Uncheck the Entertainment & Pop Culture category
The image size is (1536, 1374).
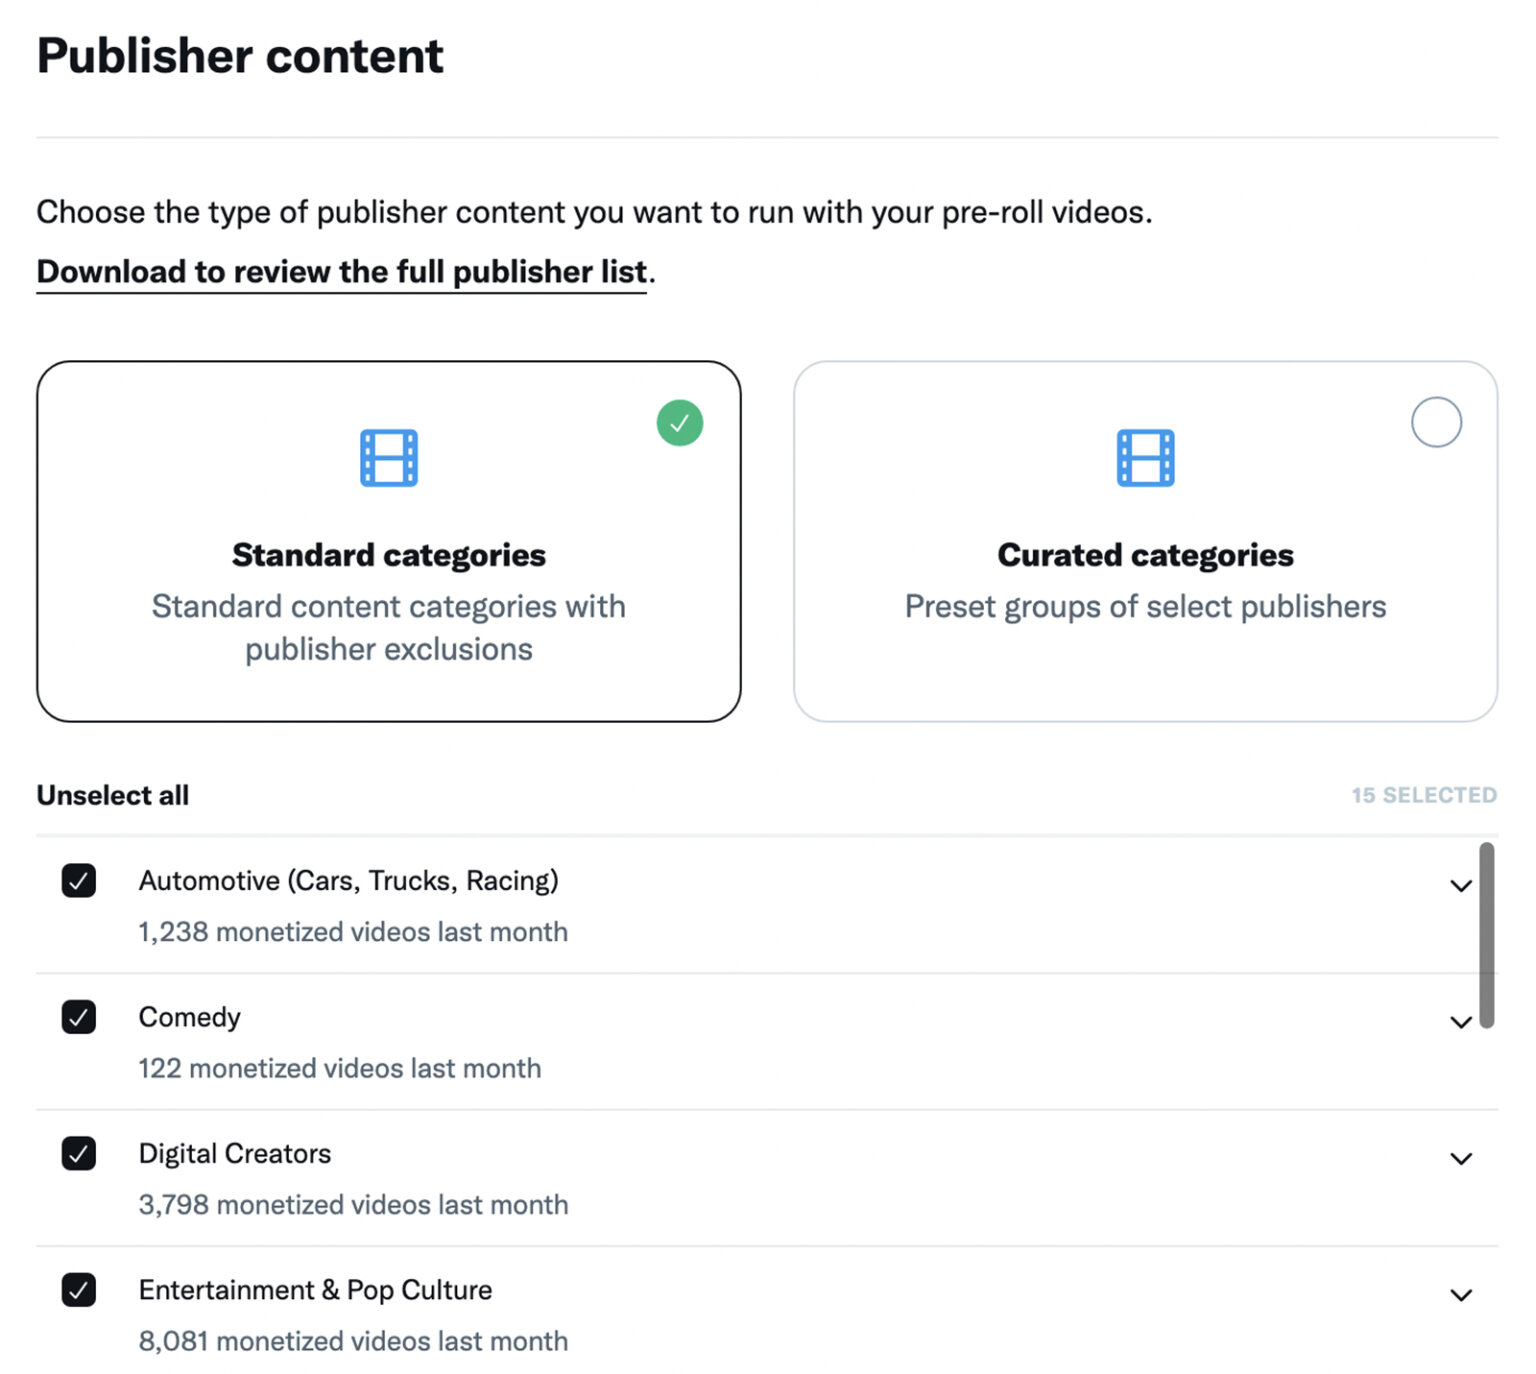coord(78,1291)
